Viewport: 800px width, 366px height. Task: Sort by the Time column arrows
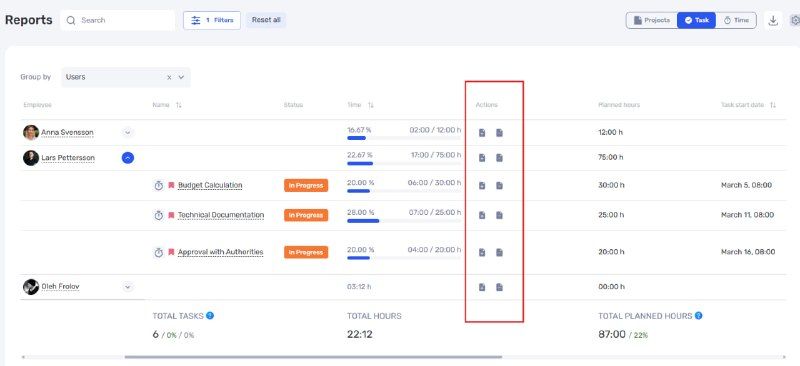tap(371, 105)
